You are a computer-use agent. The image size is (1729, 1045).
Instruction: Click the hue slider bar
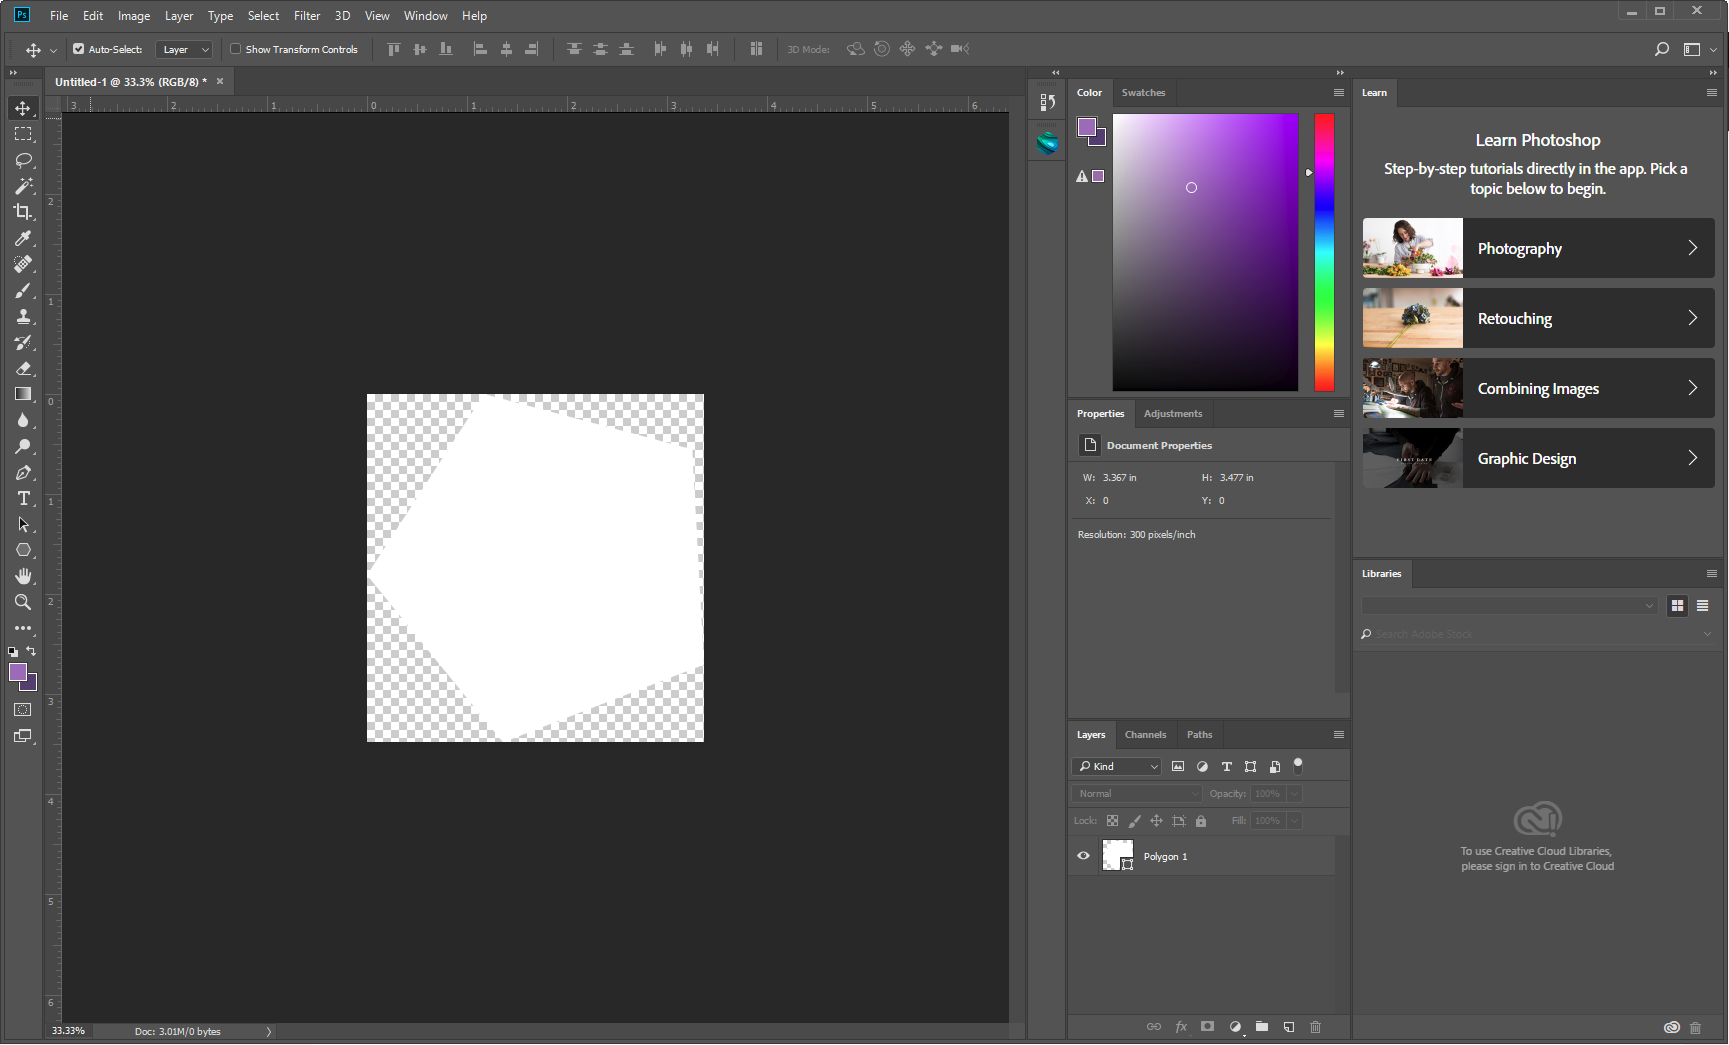pyautogui.click(x=1324, y=252)
